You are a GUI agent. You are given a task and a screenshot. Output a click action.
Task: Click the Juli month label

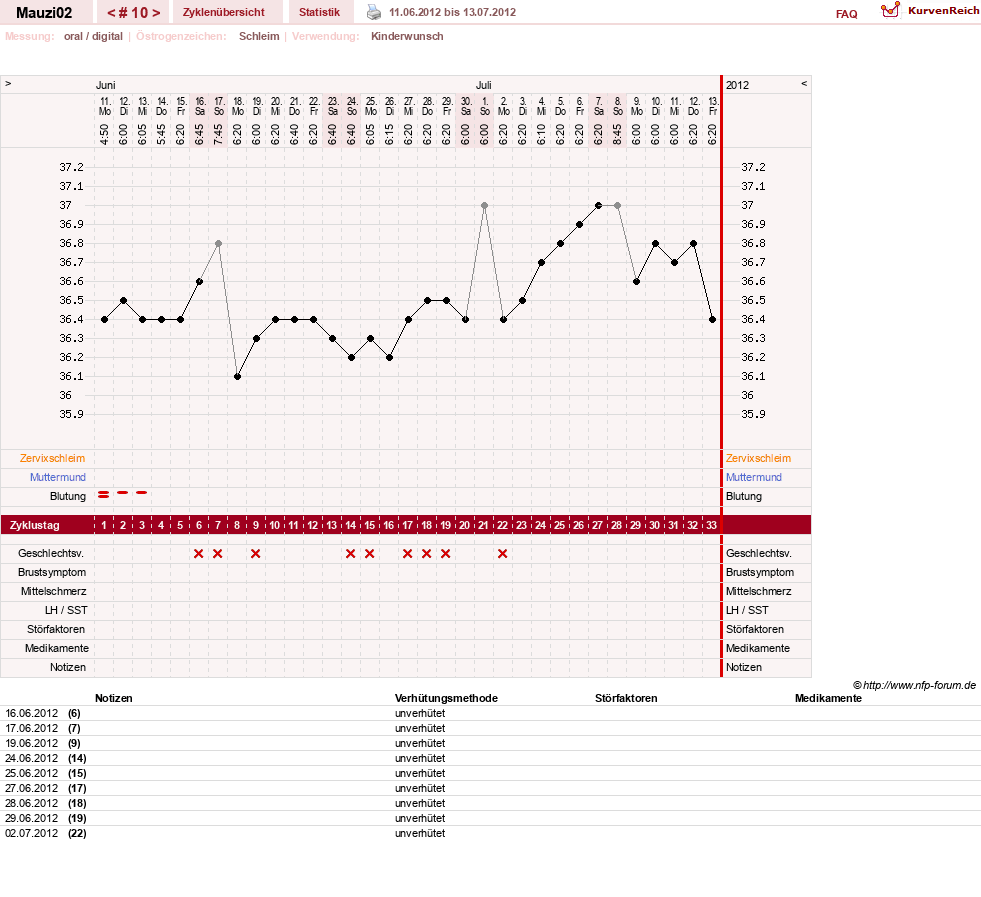[x=484, y=85]
